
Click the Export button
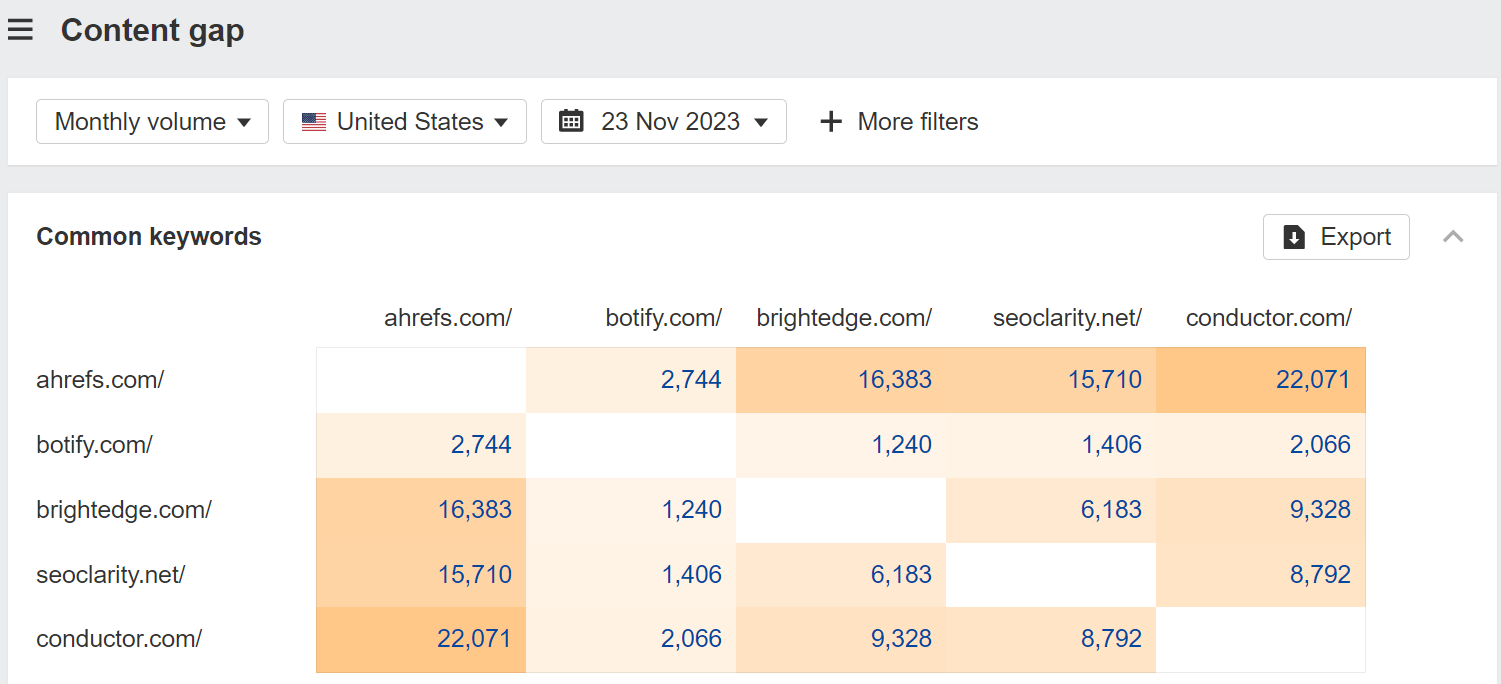(x=1336, y=237)
